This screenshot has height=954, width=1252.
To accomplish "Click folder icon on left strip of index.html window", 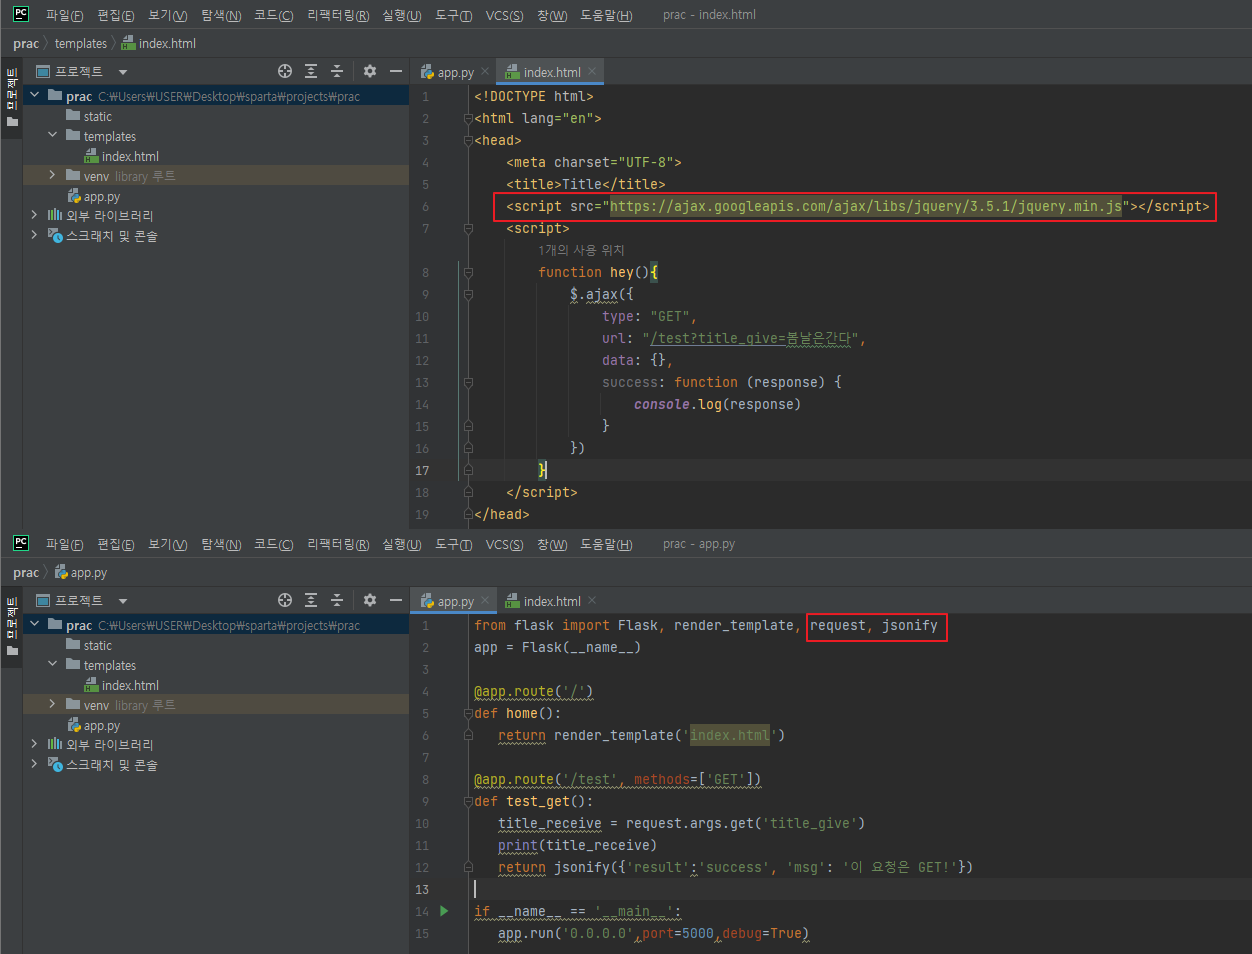I will (x=12, y=122).
